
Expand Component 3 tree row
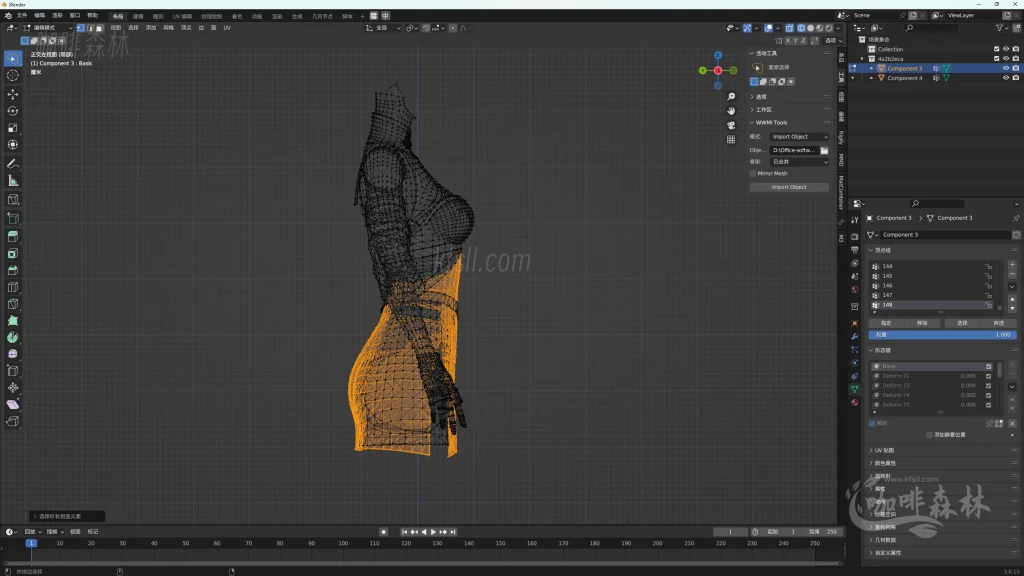[871, 68]
